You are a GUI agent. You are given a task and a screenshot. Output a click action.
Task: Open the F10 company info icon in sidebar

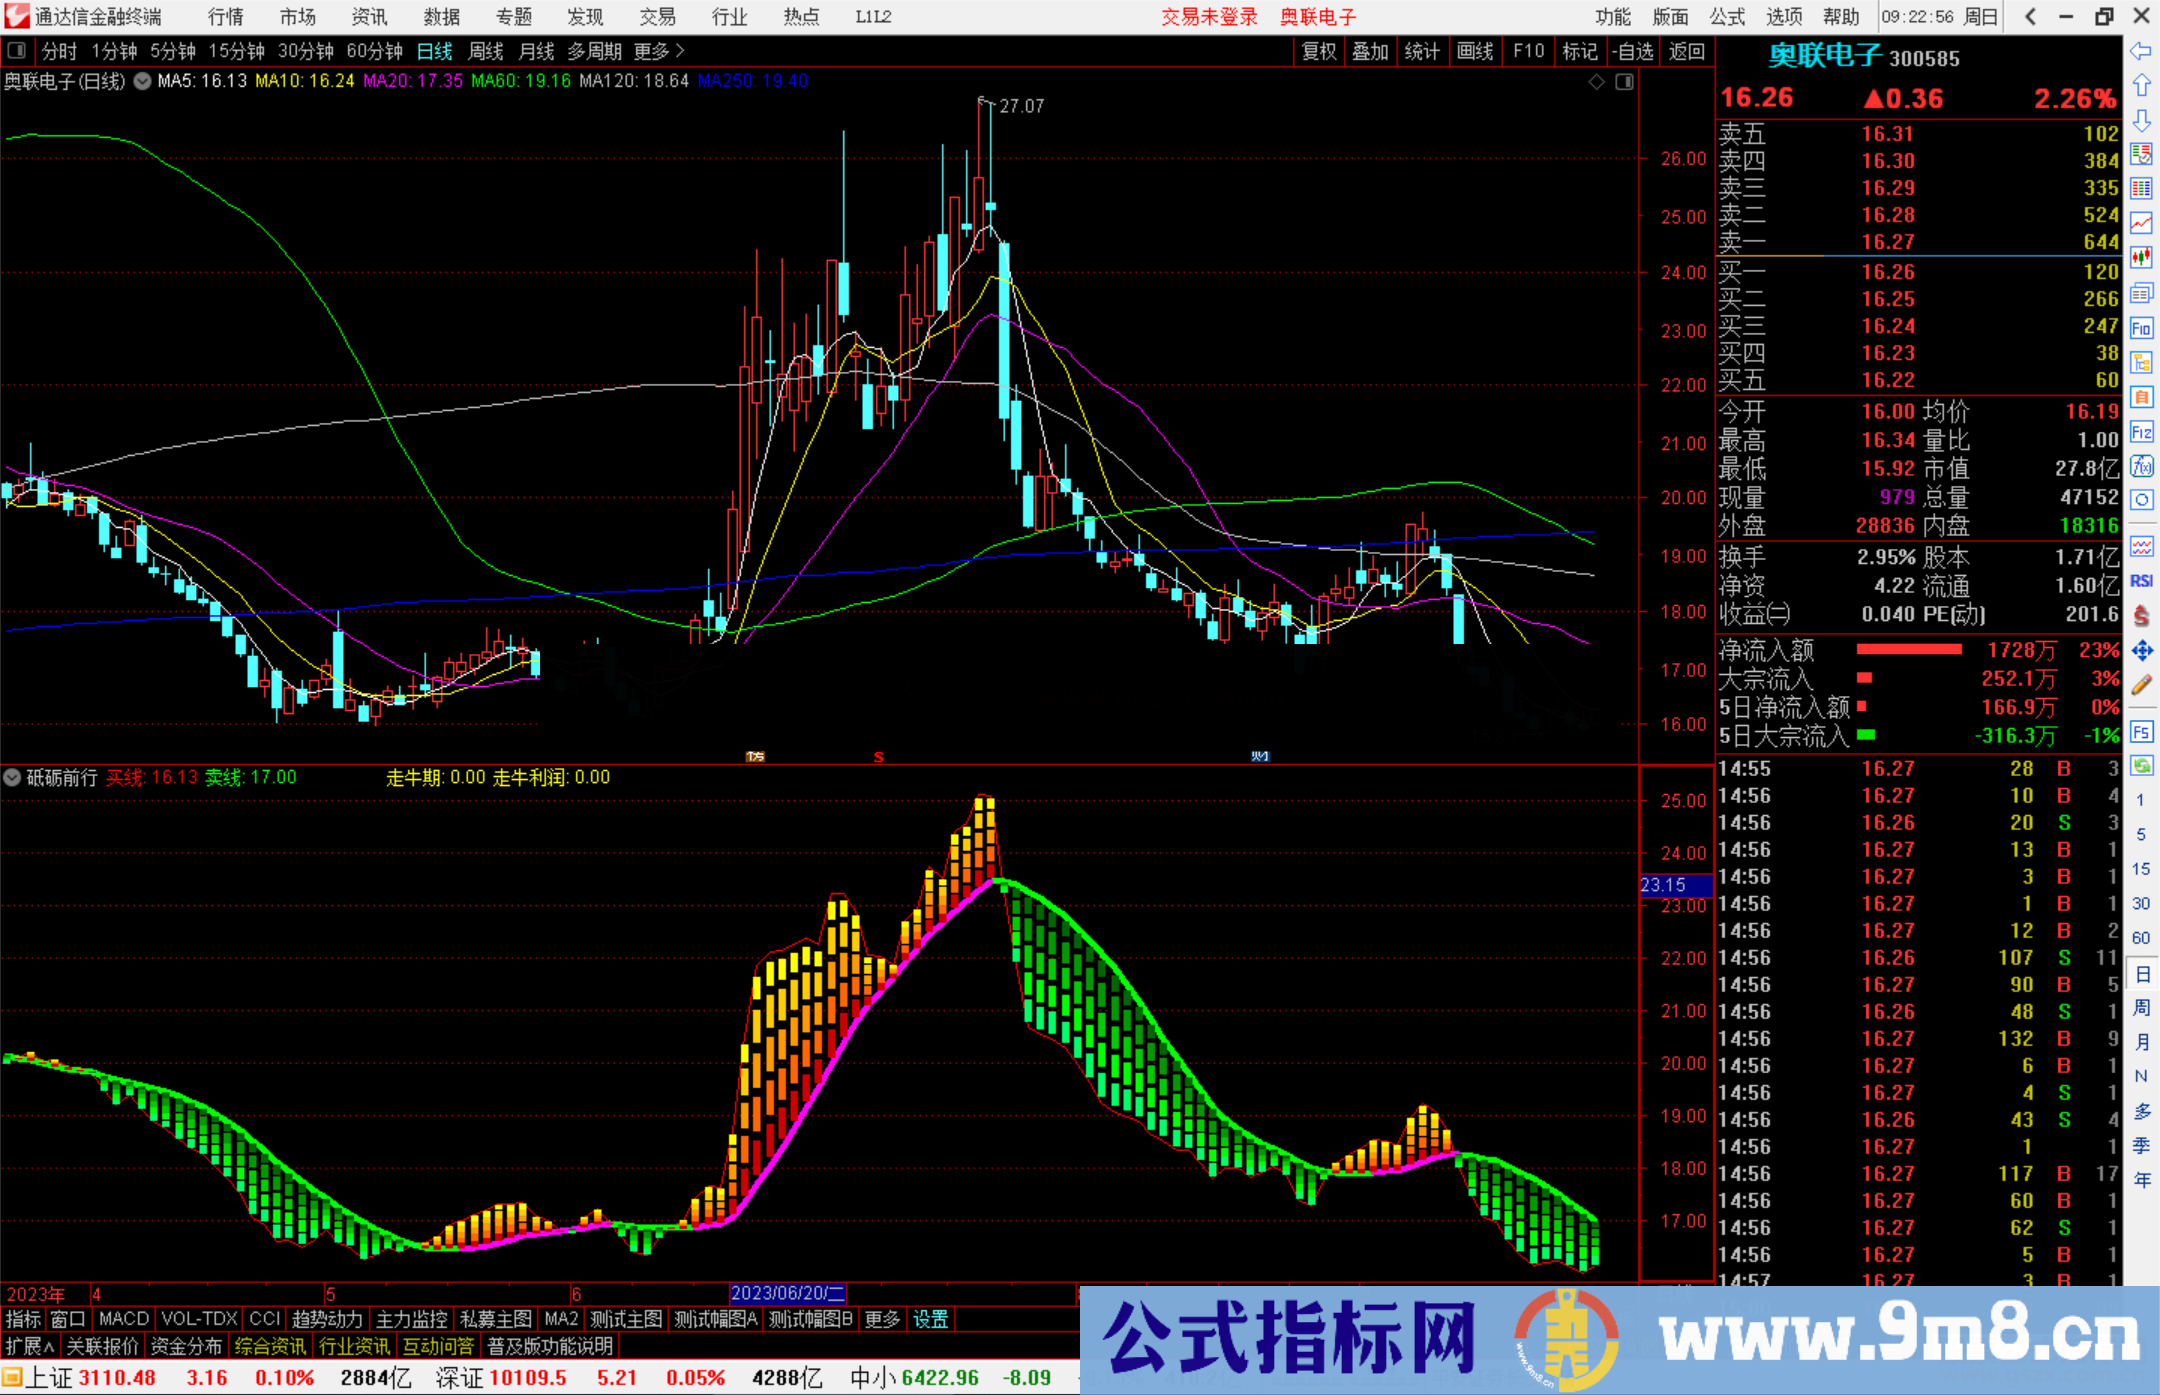coord(2142,323)
